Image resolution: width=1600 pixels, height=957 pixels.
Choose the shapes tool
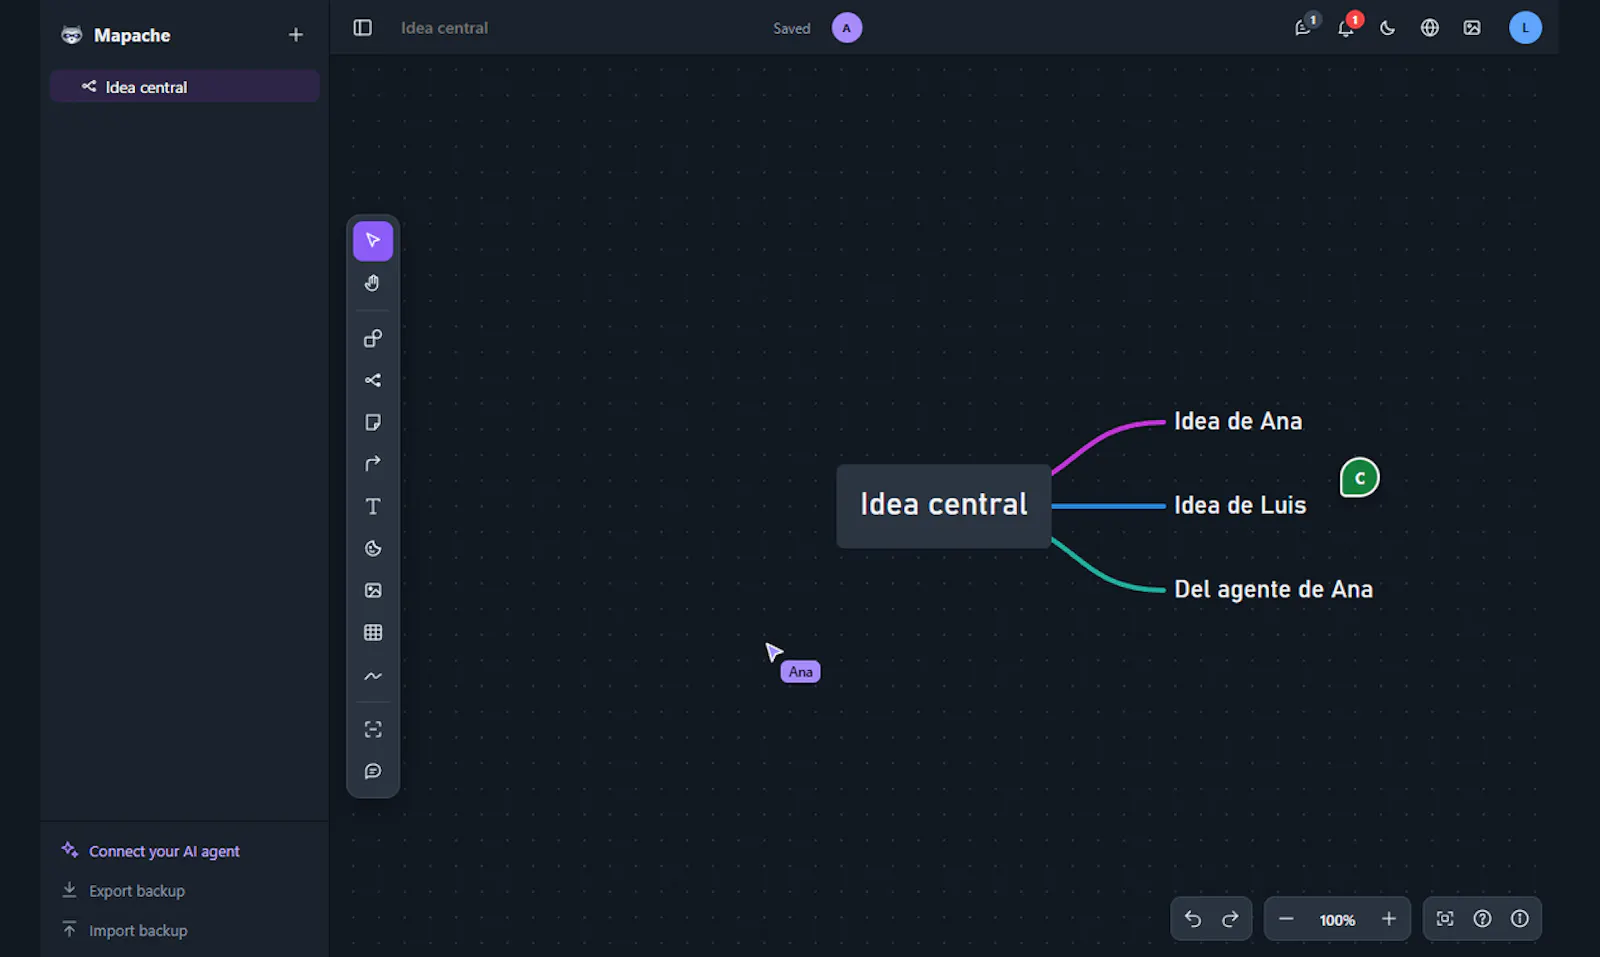(x=372, y=339)
